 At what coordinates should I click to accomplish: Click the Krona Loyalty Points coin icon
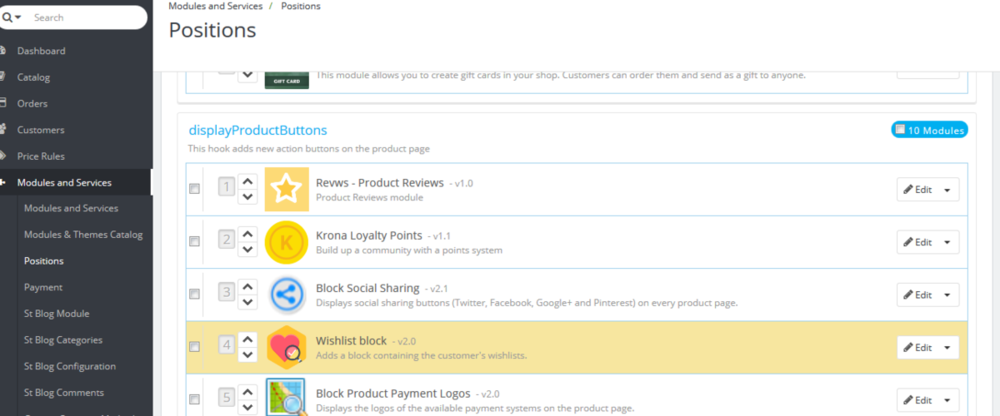tap(287, 242)
